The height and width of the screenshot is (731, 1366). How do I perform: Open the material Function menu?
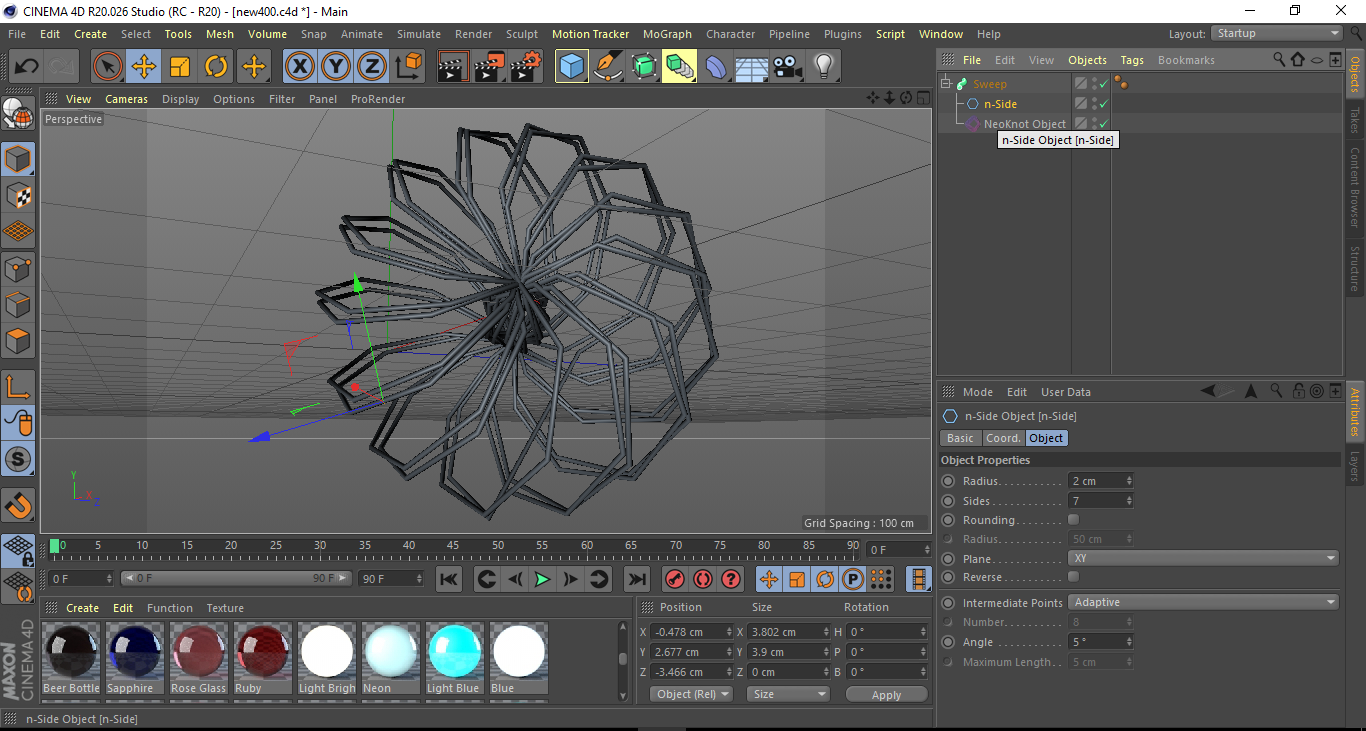170,608
